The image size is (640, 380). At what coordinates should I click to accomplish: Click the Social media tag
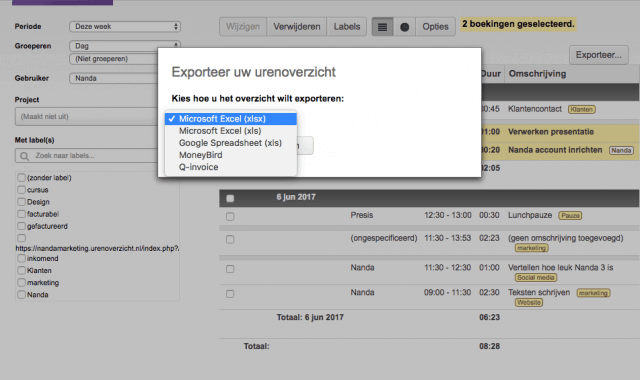536,278
